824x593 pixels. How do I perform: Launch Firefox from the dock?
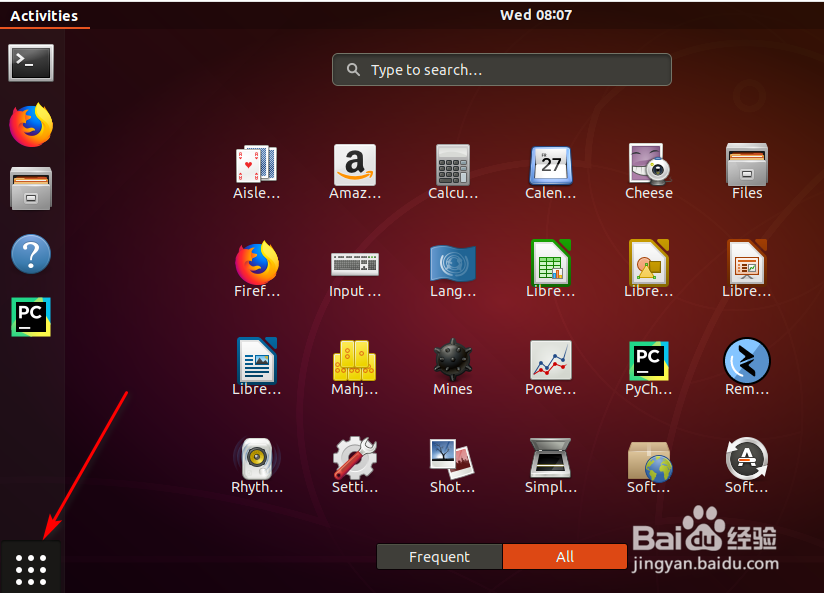pyautogui.click(x=31, y=125)
